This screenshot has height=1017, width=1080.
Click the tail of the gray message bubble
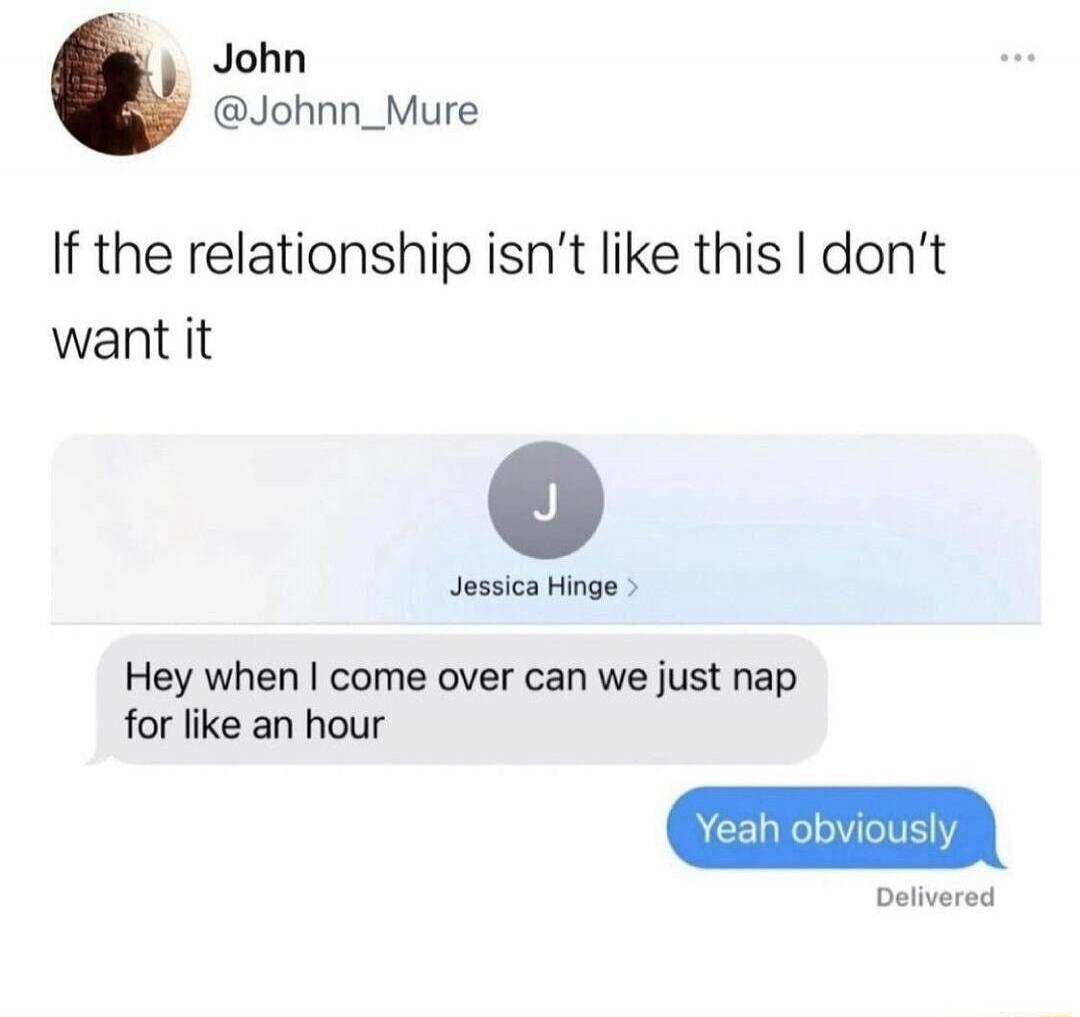98,758
